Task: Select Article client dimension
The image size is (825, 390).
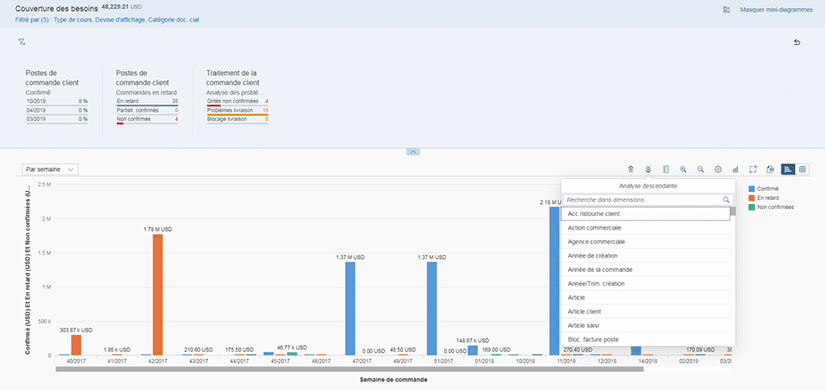Action: click(646, 312)
